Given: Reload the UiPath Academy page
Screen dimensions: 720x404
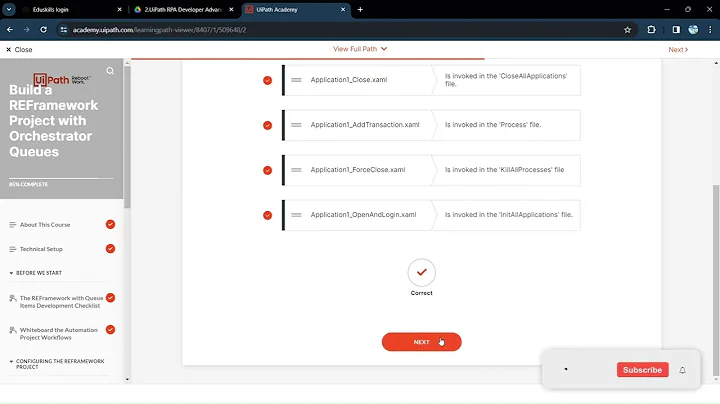Looking at the screenshot, I should (44, 29).
